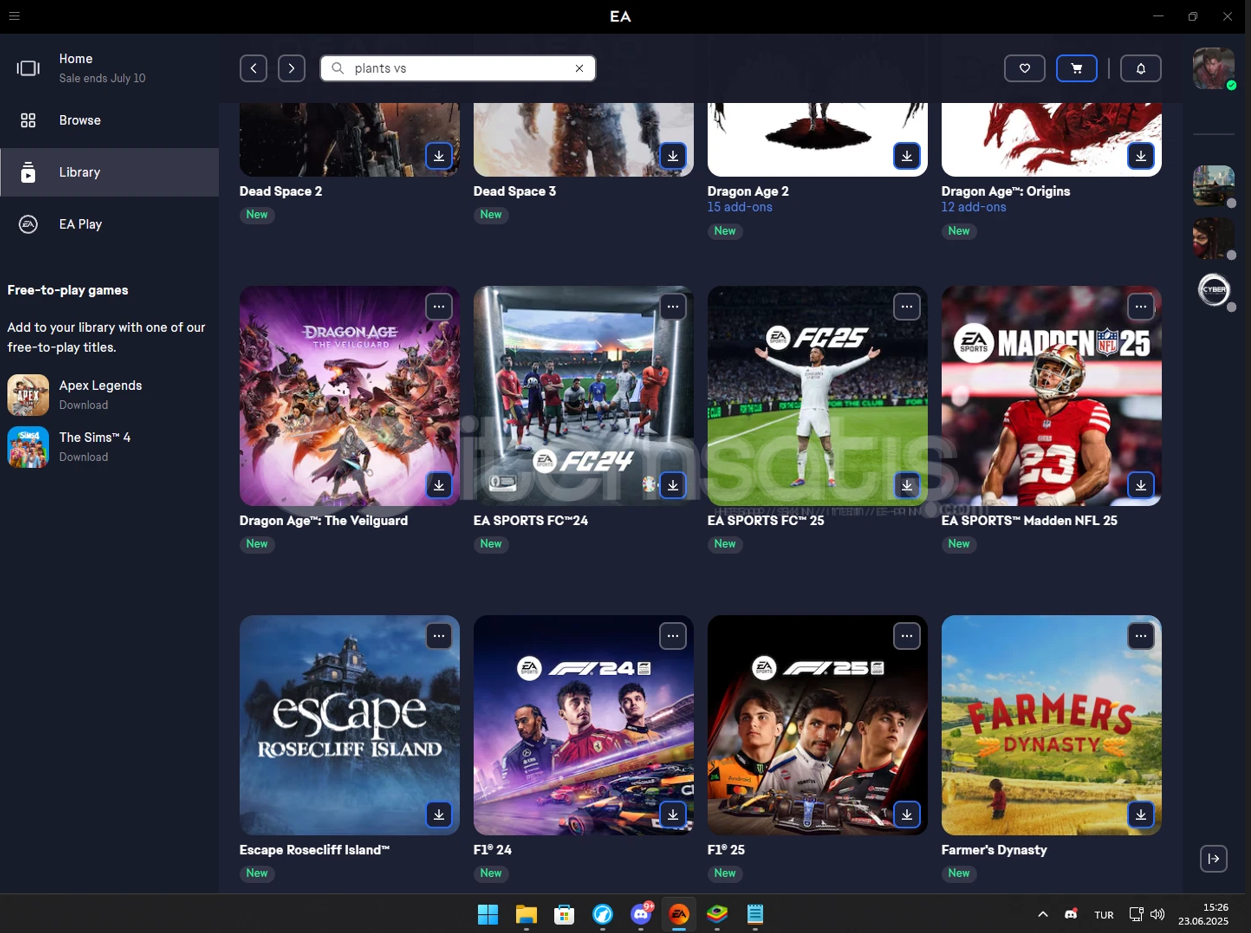
Task: Open more options for Farmer's Dynasty
Action: point(1141,635)
